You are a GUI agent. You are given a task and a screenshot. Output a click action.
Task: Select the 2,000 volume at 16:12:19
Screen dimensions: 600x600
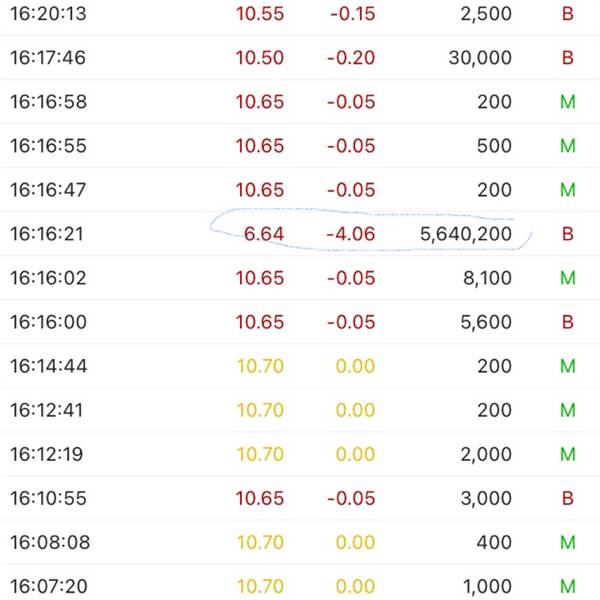486,454
